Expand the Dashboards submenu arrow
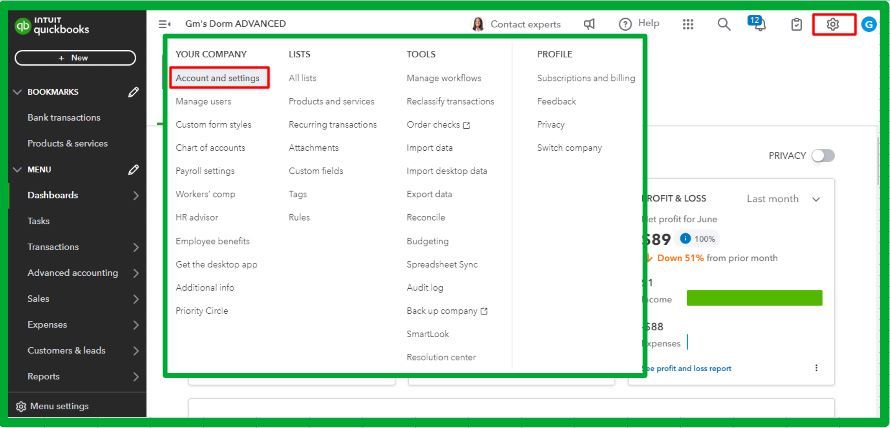The image size is (890, 428). click(x=136, y=195)
